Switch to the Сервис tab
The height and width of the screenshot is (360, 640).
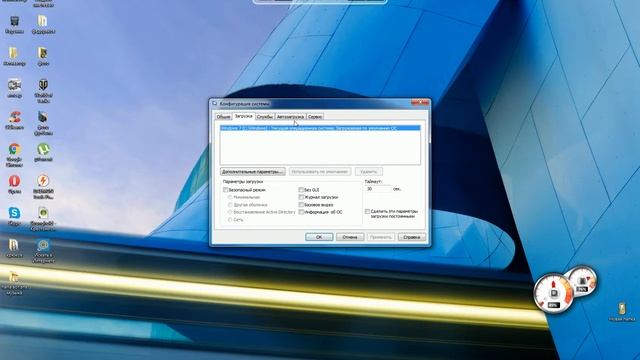[315, 117]
